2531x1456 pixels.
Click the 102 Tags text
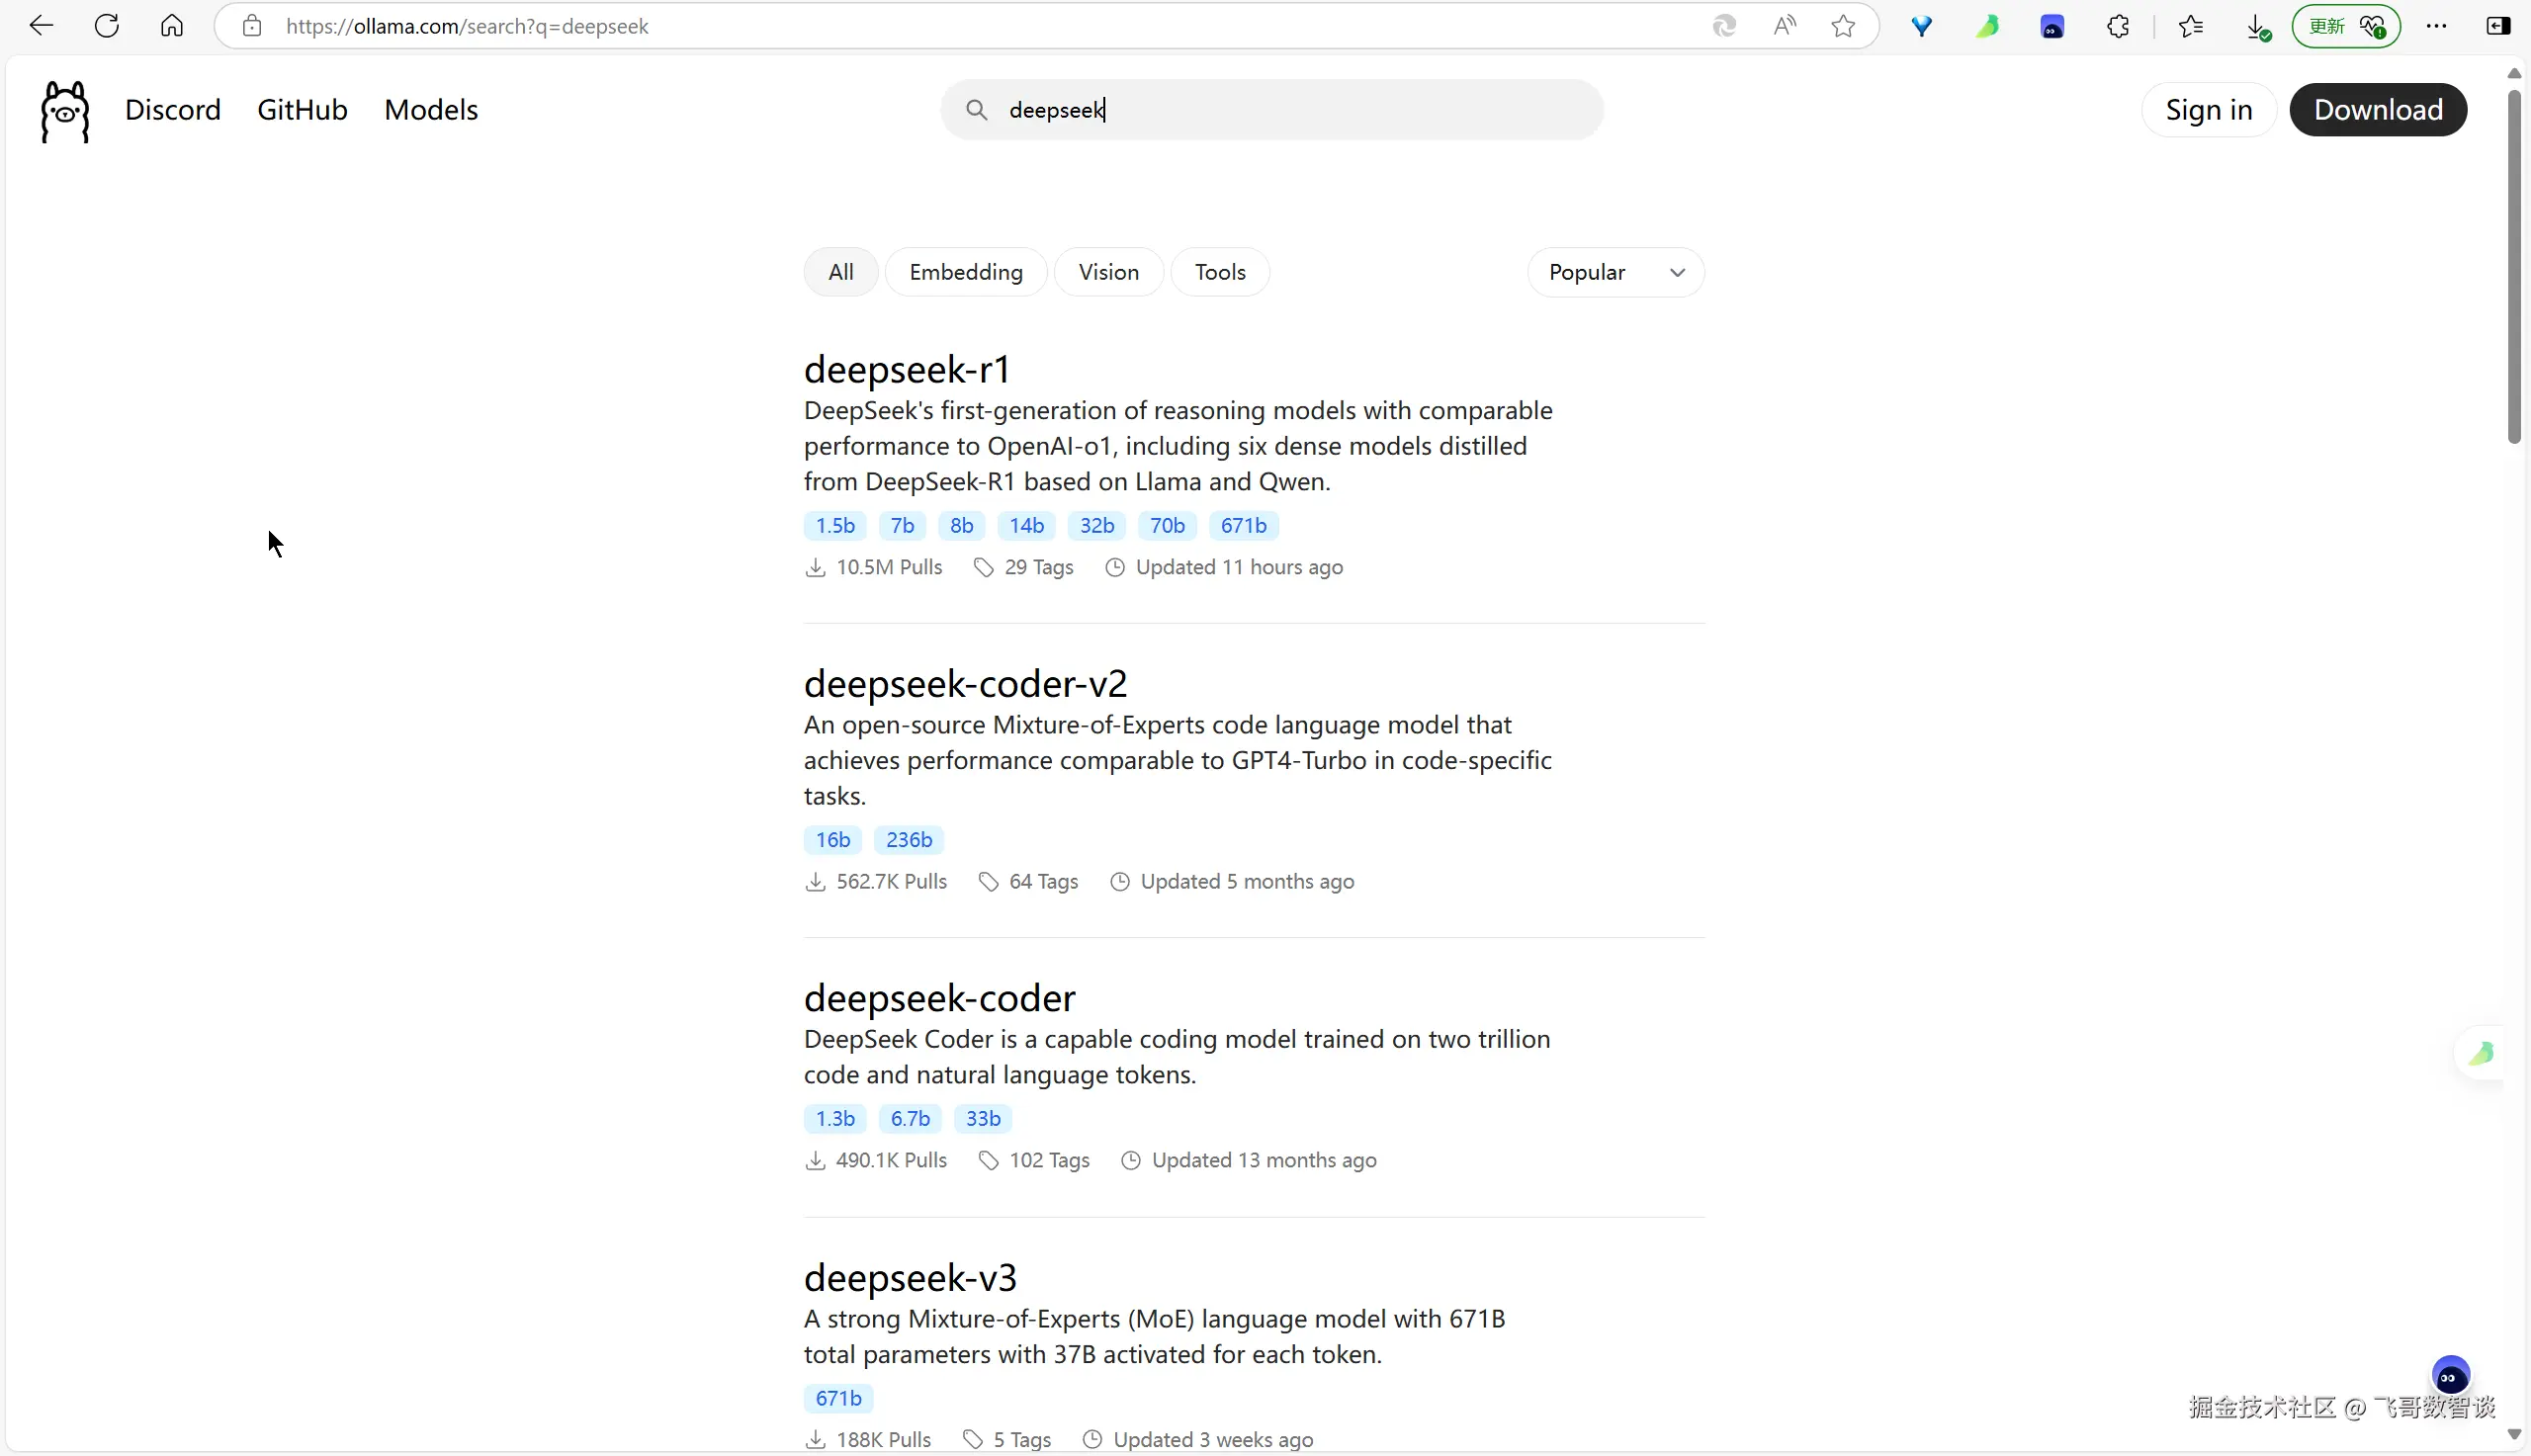click(x=1049, y=1160)
